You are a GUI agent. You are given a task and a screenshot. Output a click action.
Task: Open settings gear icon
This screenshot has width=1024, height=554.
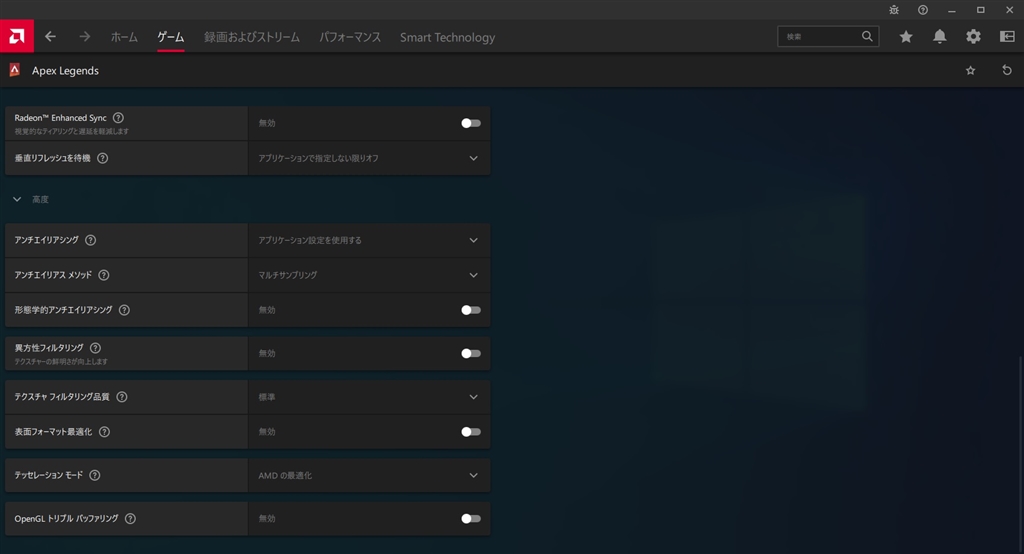(973, 37)
